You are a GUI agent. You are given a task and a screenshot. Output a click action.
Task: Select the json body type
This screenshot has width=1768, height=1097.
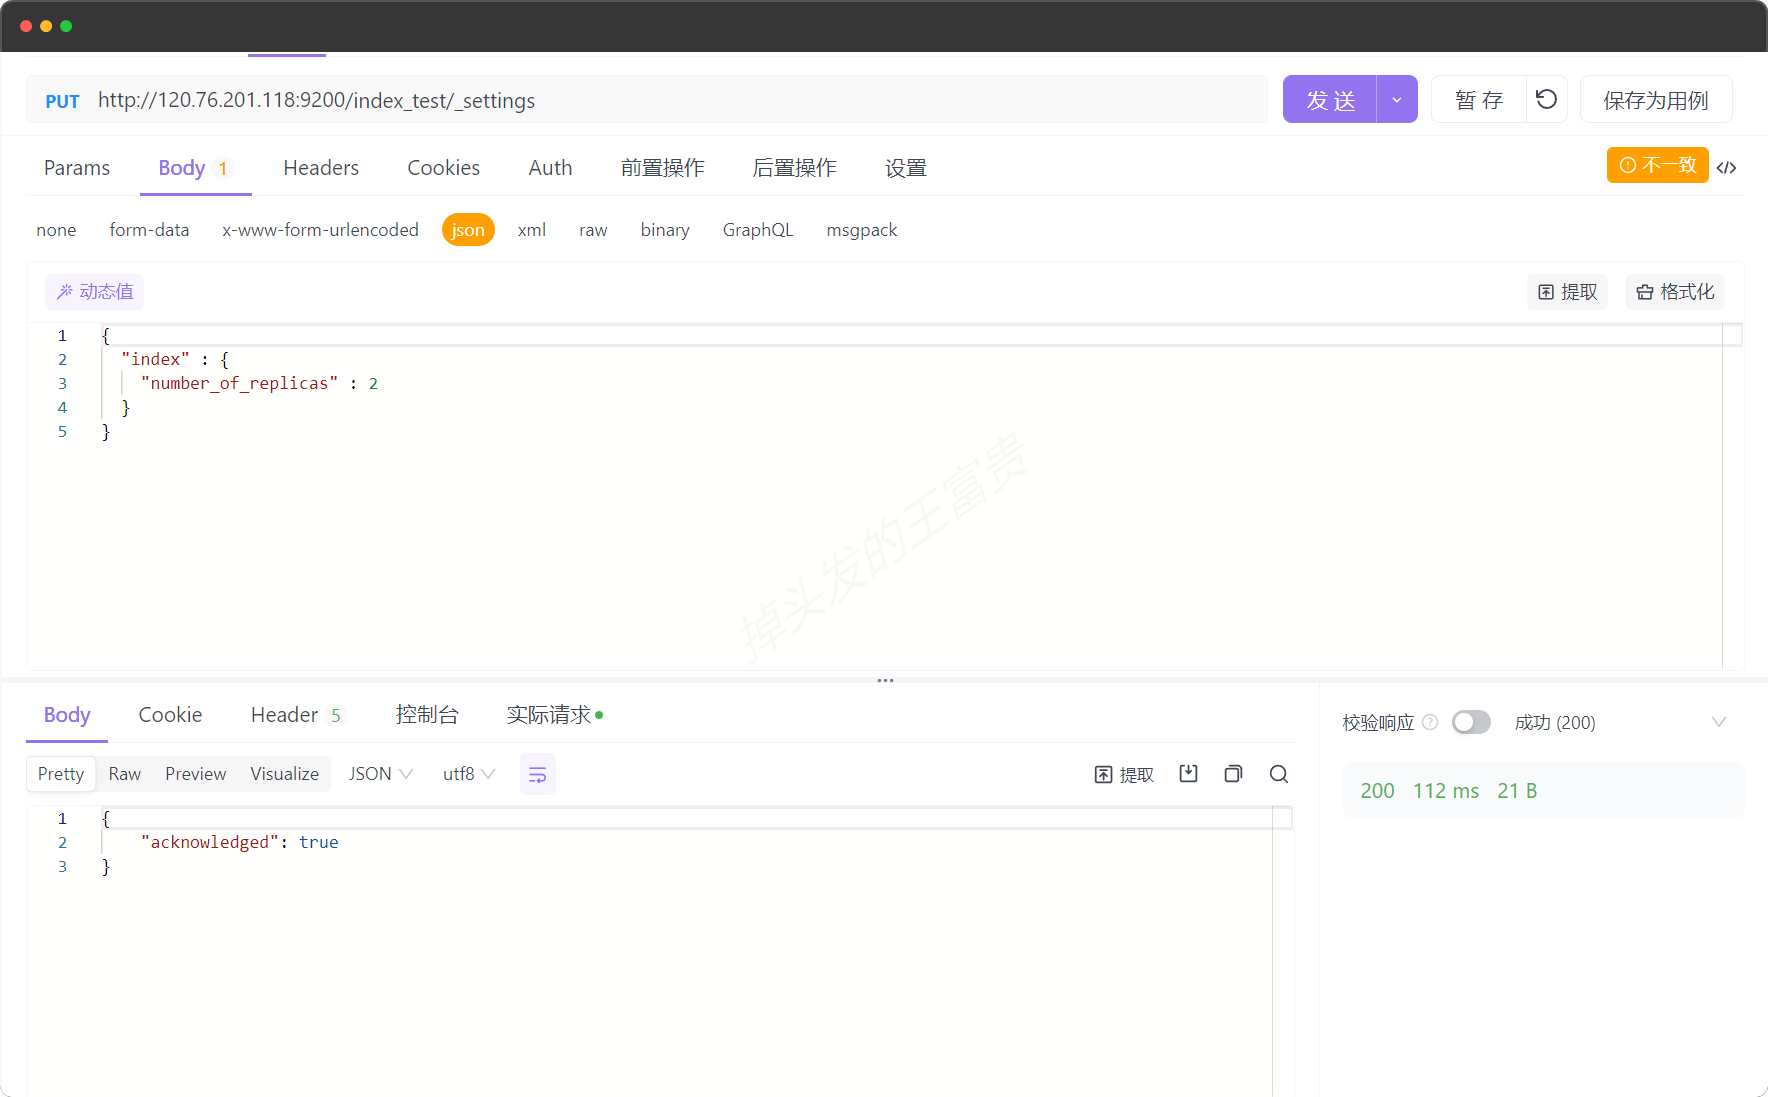(468, 230)
